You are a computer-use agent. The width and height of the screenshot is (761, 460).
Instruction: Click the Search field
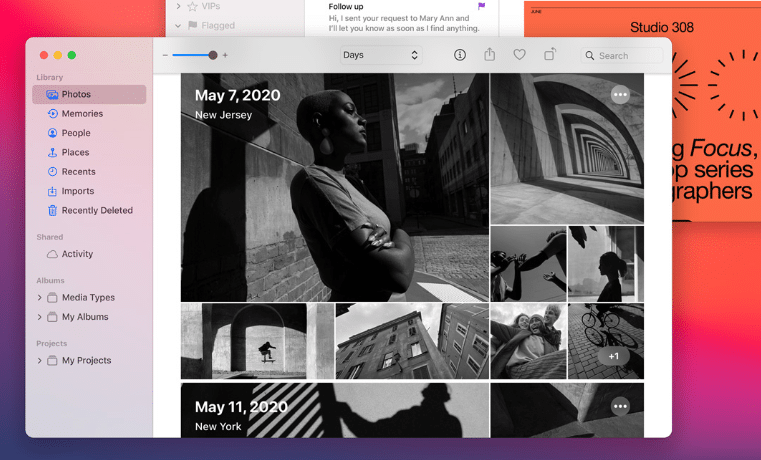[627, 56]
